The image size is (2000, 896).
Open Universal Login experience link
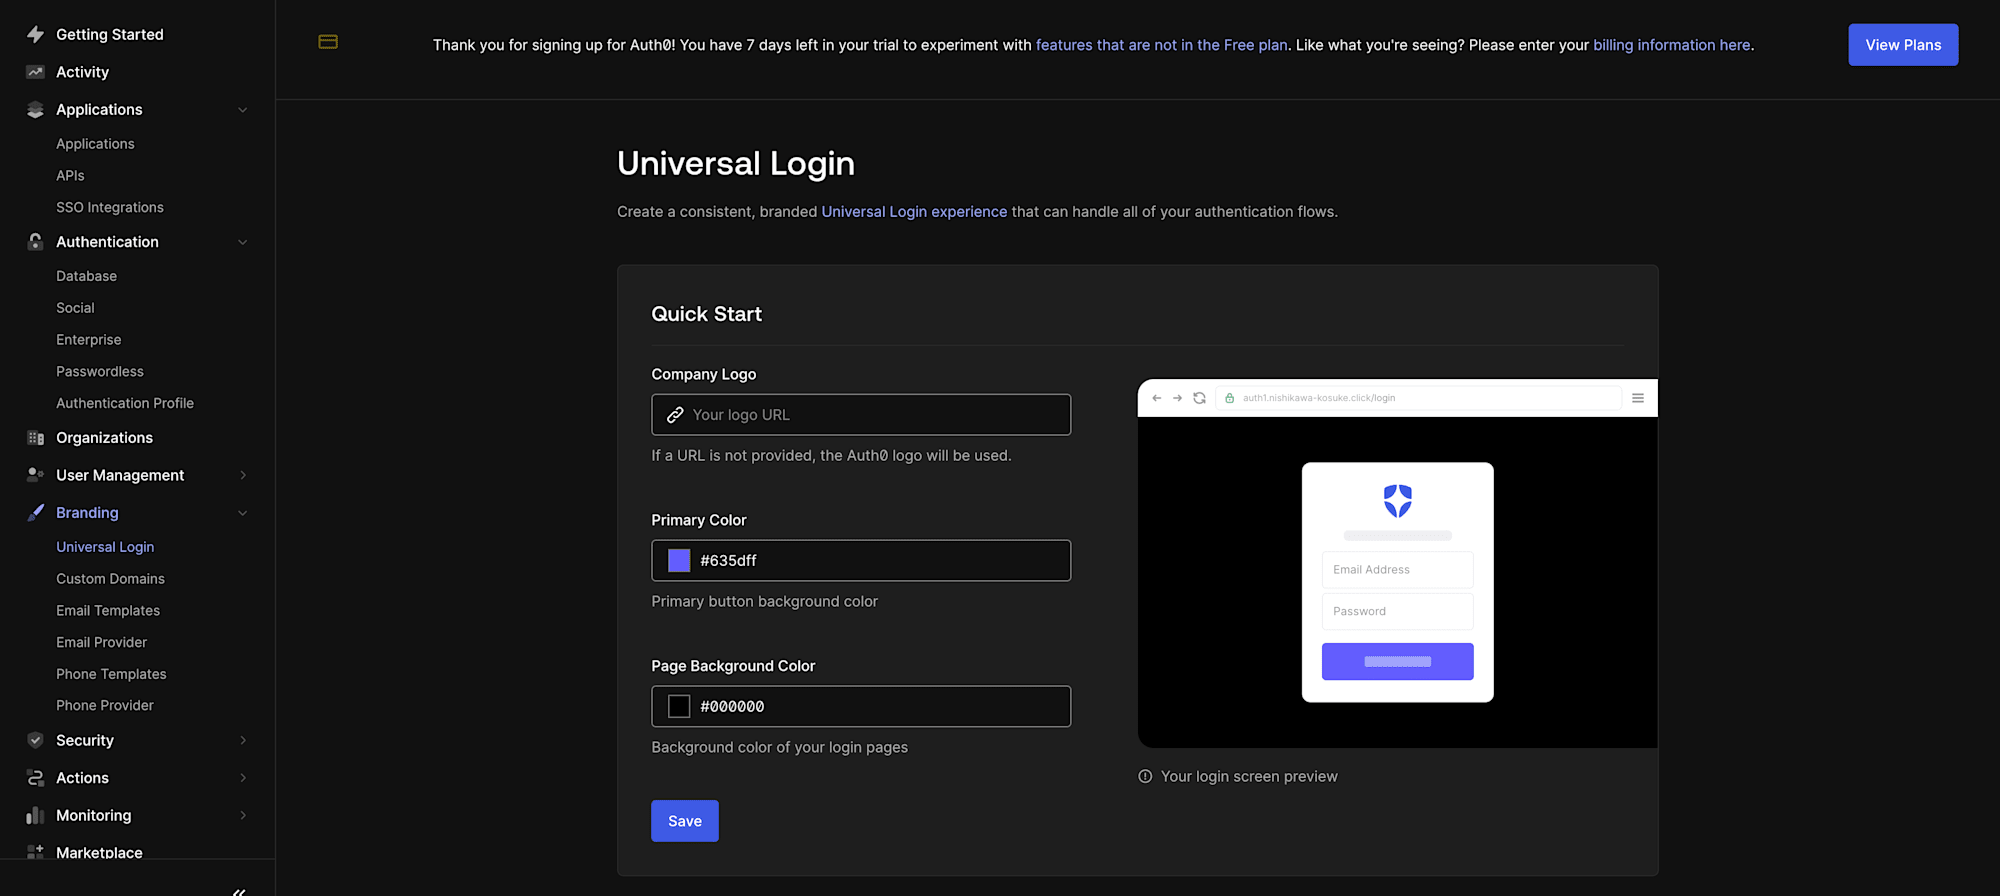914,212
